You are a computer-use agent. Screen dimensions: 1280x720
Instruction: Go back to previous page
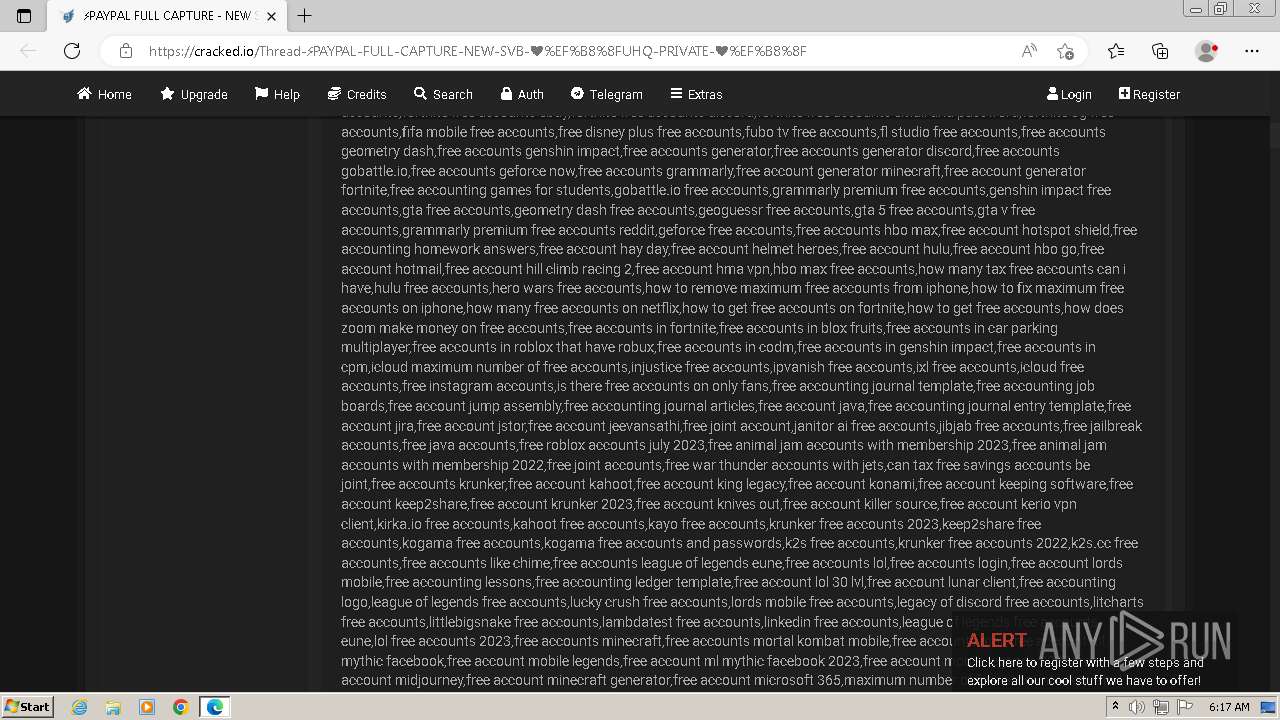28,51
